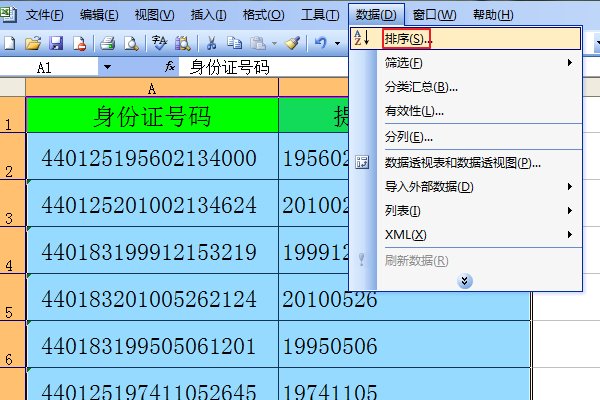The height and width of the screenshot is (400, 600).
Task: Click cell containing 440125197411052645
Action: pos(152,384)
